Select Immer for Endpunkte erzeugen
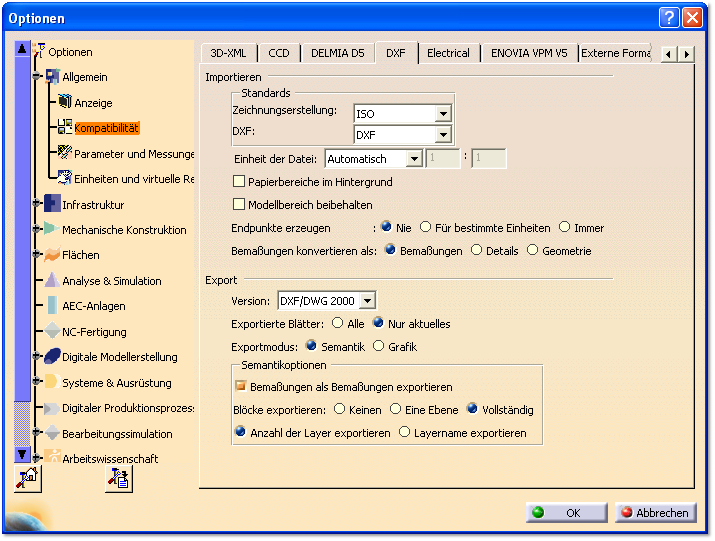Viewport: 715px width, 541px height. pyautogui.click(x=565, y=228)
